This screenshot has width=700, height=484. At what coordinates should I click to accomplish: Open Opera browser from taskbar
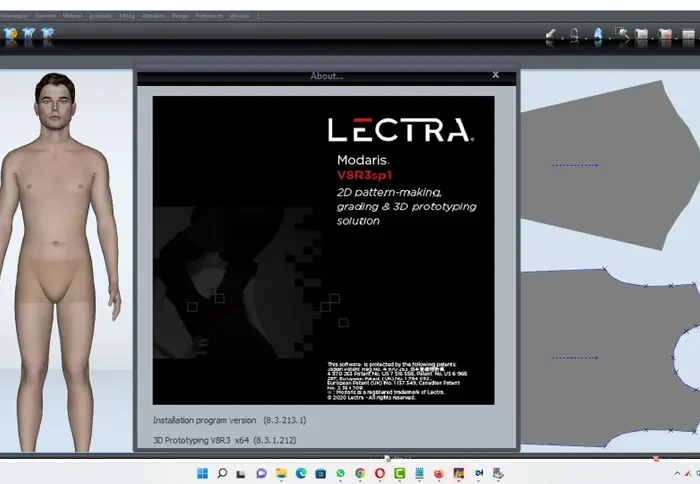(380, 473)
